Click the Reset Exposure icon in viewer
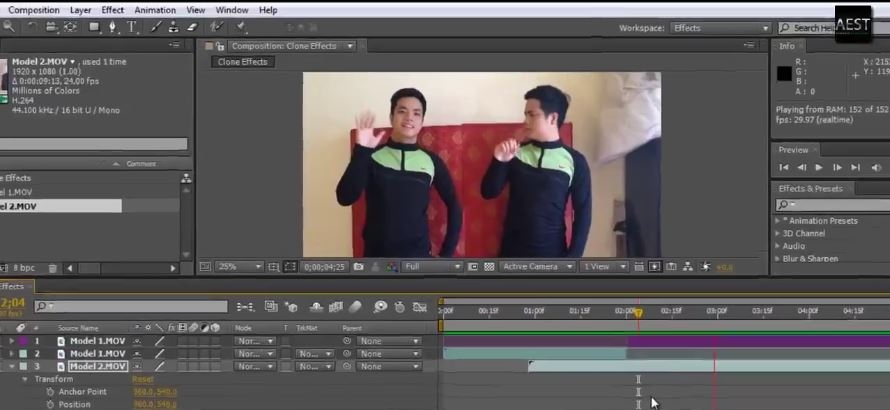This screenshot has width=890, height=410. tap(705, 266)
